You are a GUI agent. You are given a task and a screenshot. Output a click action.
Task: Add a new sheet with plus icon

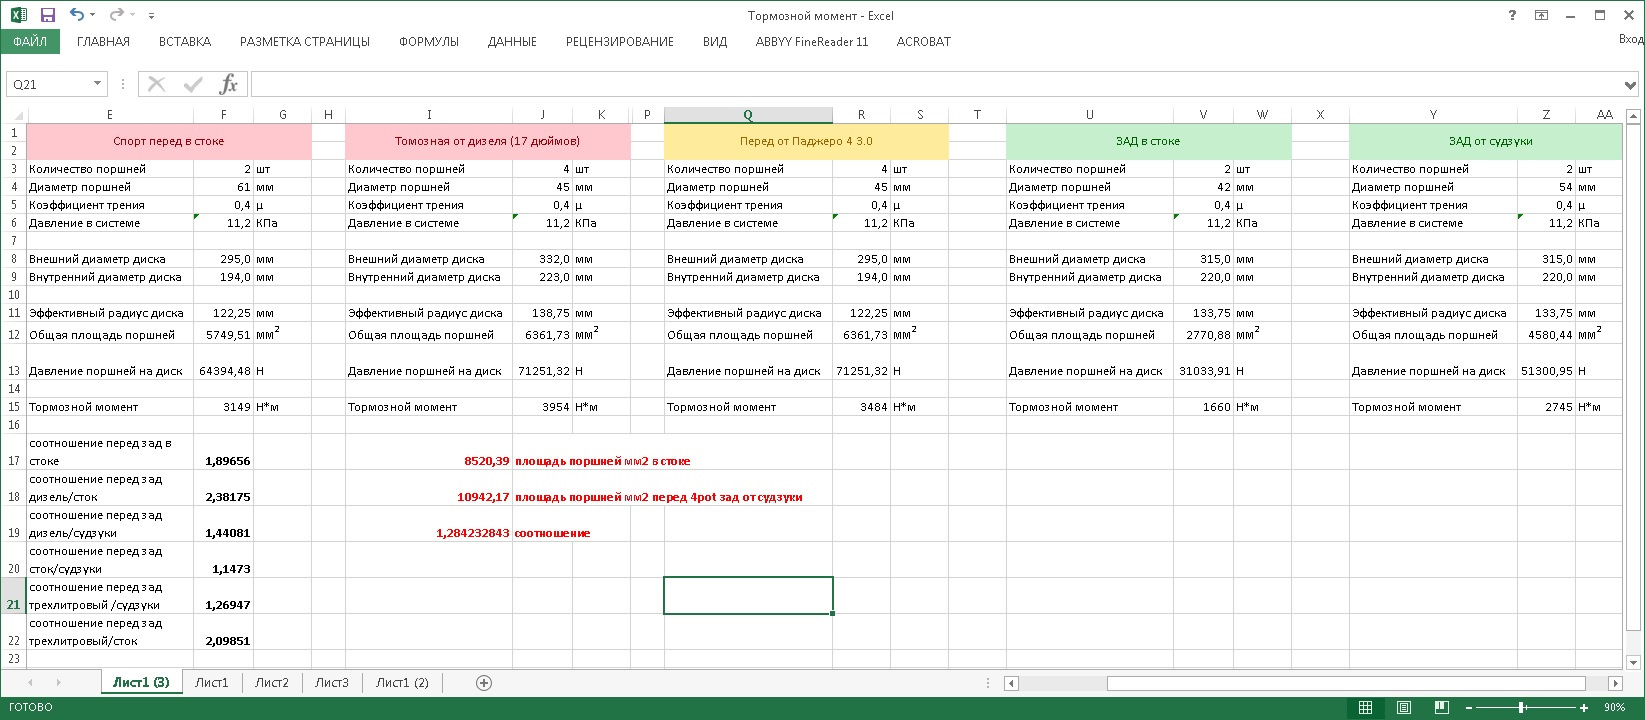(484, 683)
